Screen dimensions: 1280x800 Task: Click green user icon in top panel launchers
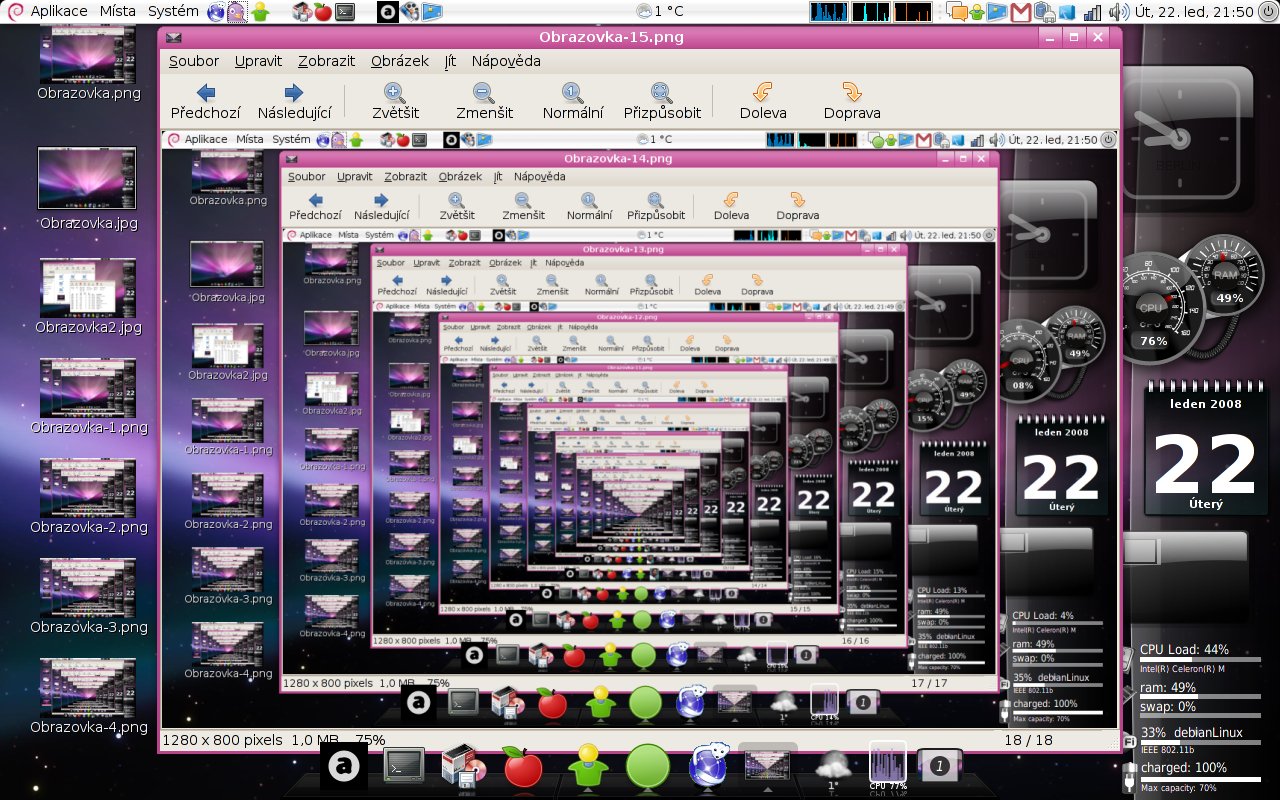tap(260, 12)
